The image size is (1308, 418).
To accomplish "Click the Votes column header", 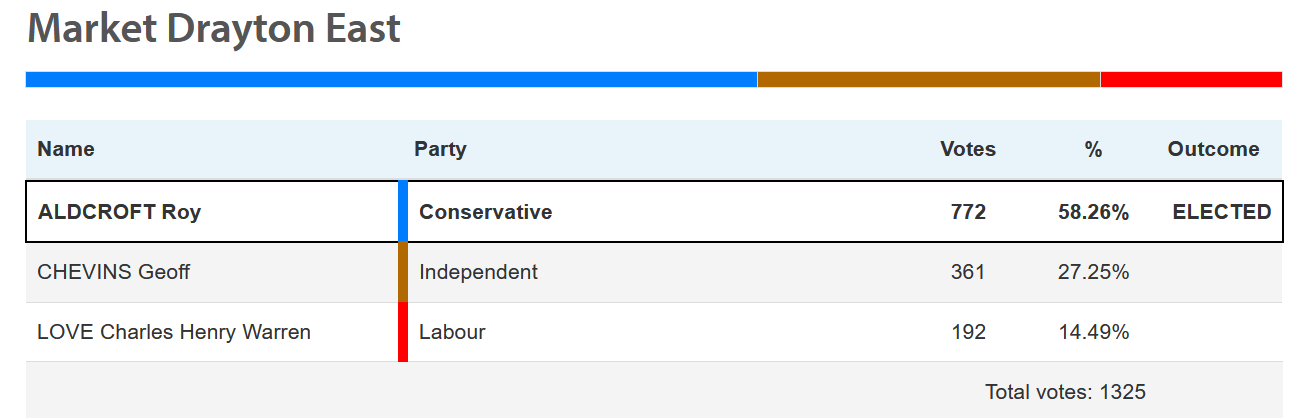I will (968, 149).
